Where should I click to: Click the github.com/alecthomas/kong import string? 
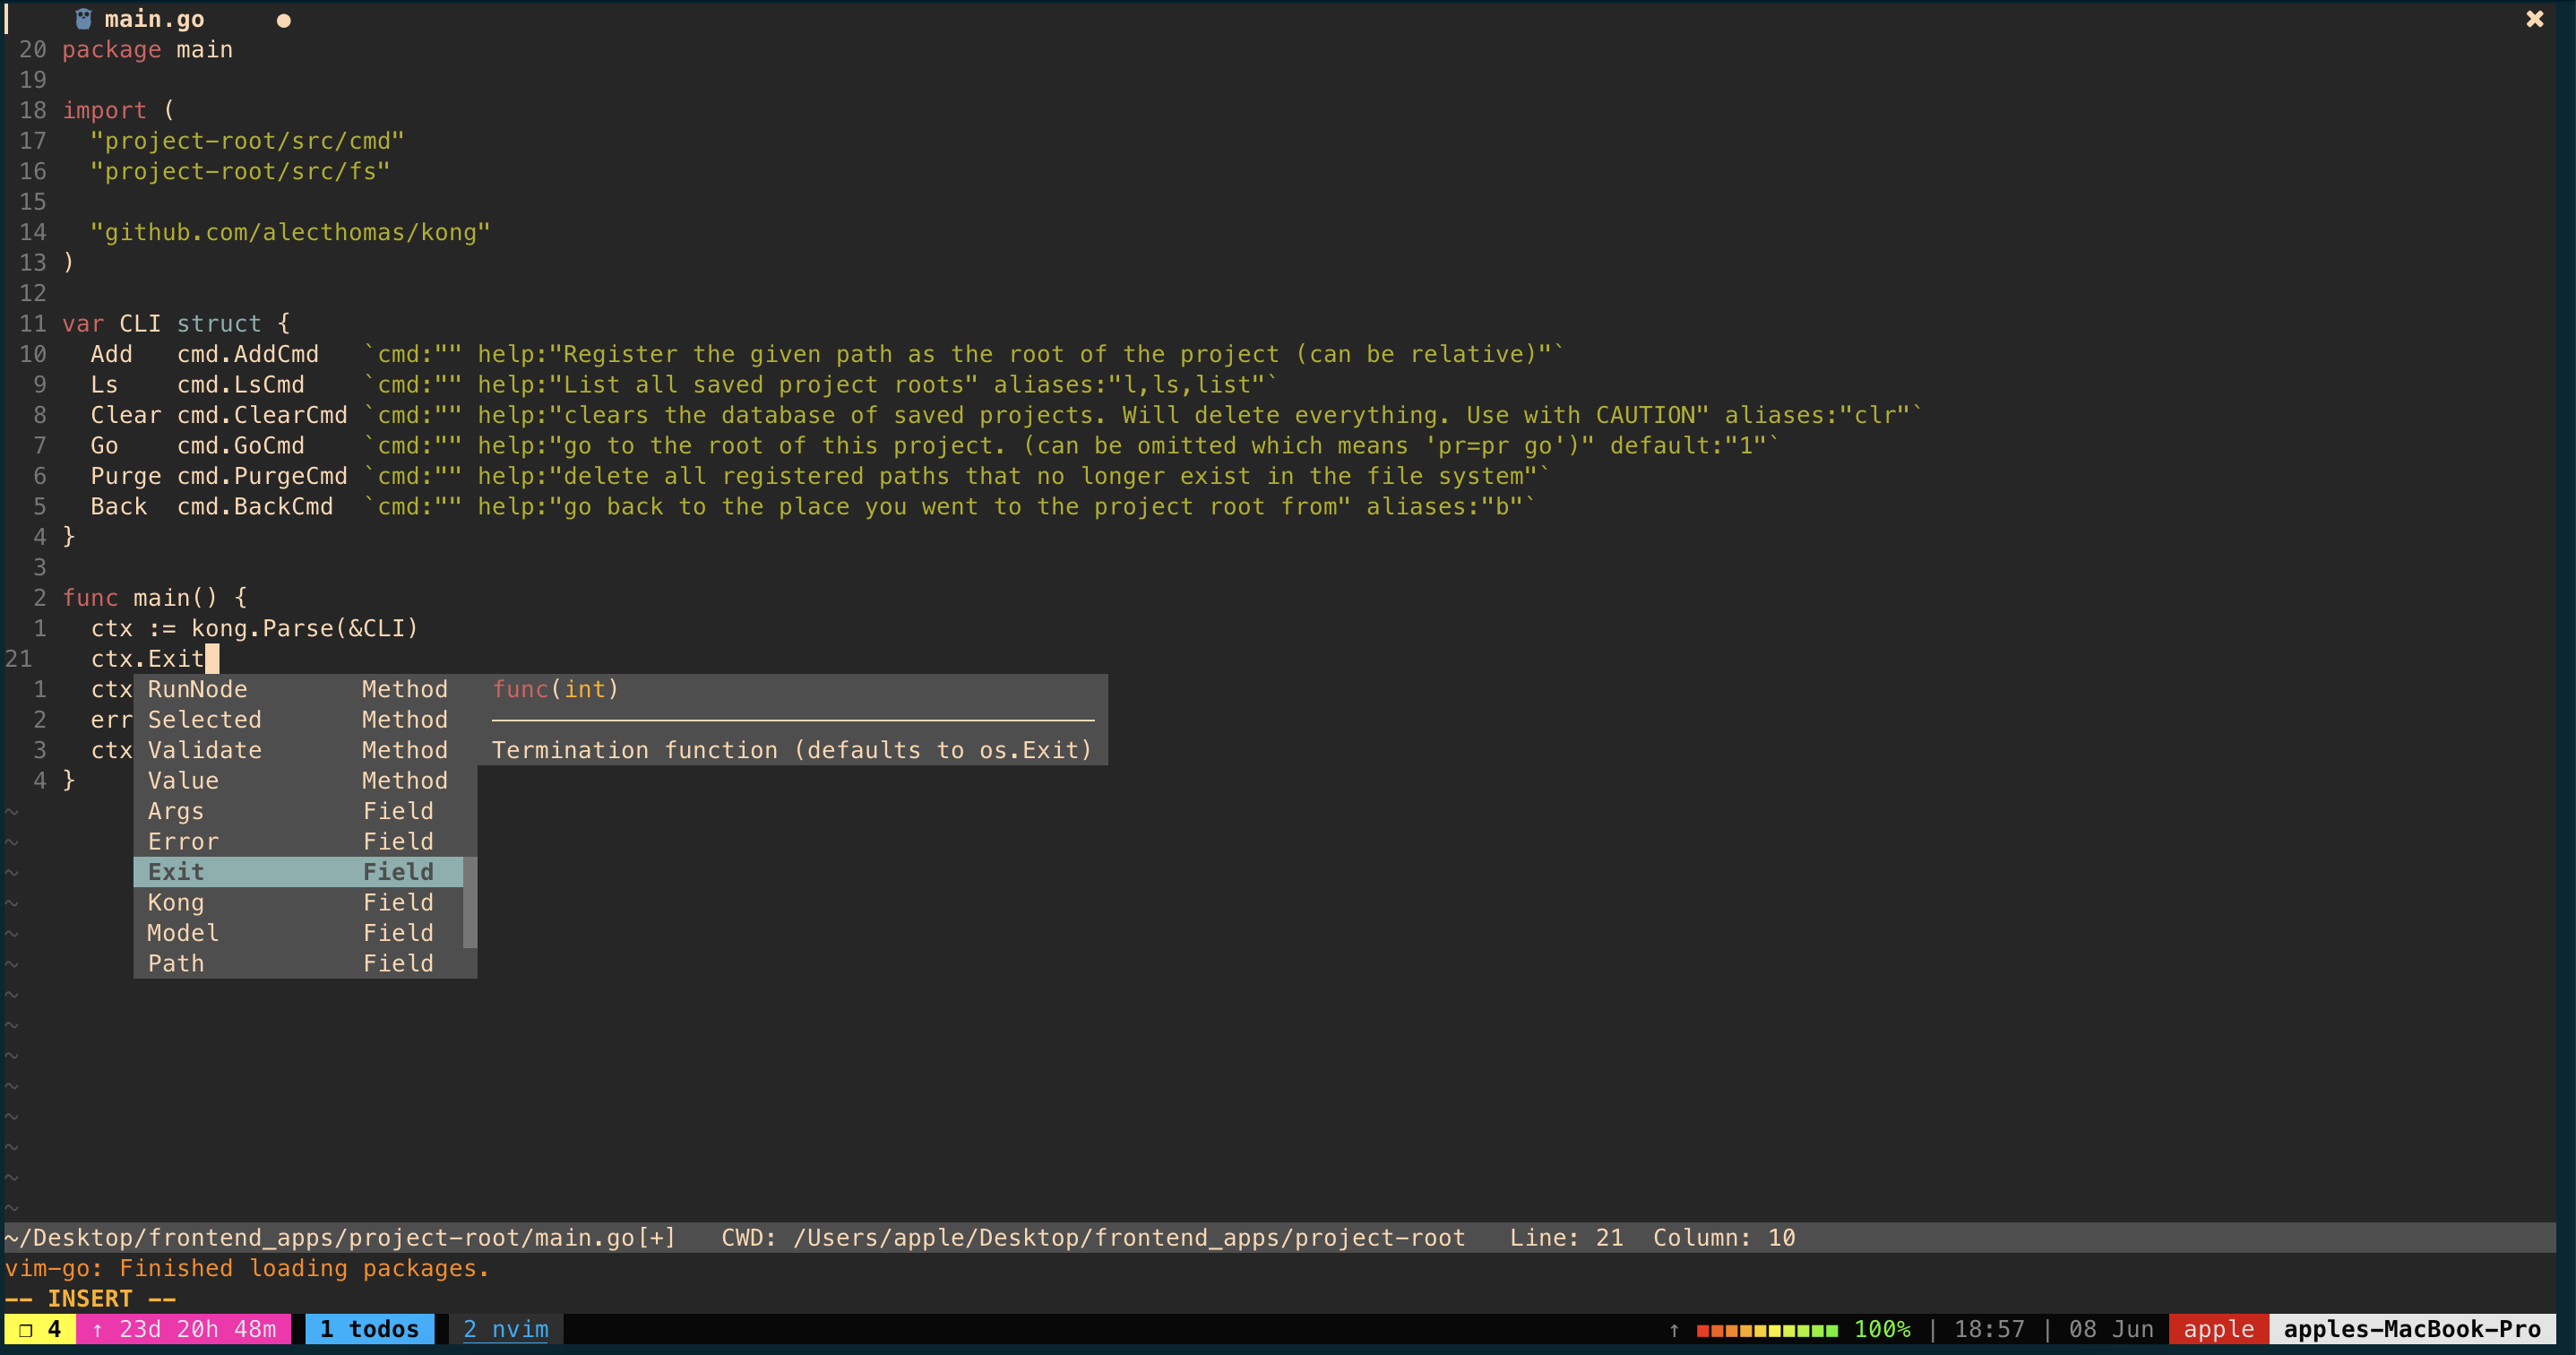[x=290, y=232]
